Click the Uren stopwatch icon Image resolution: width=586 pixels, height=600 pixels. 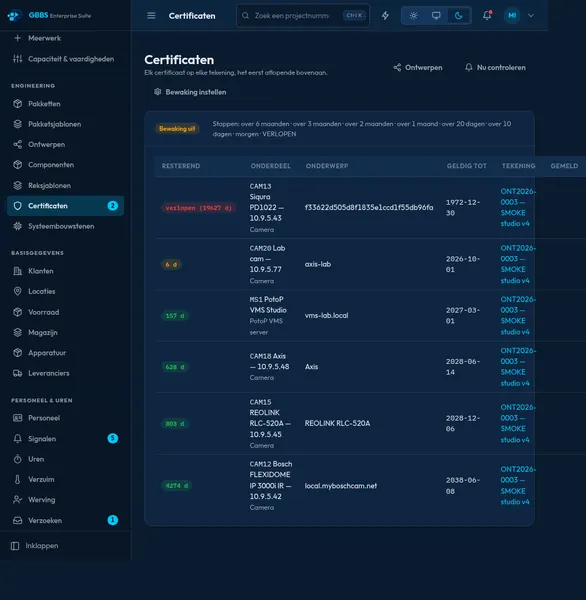pos(18,459)
